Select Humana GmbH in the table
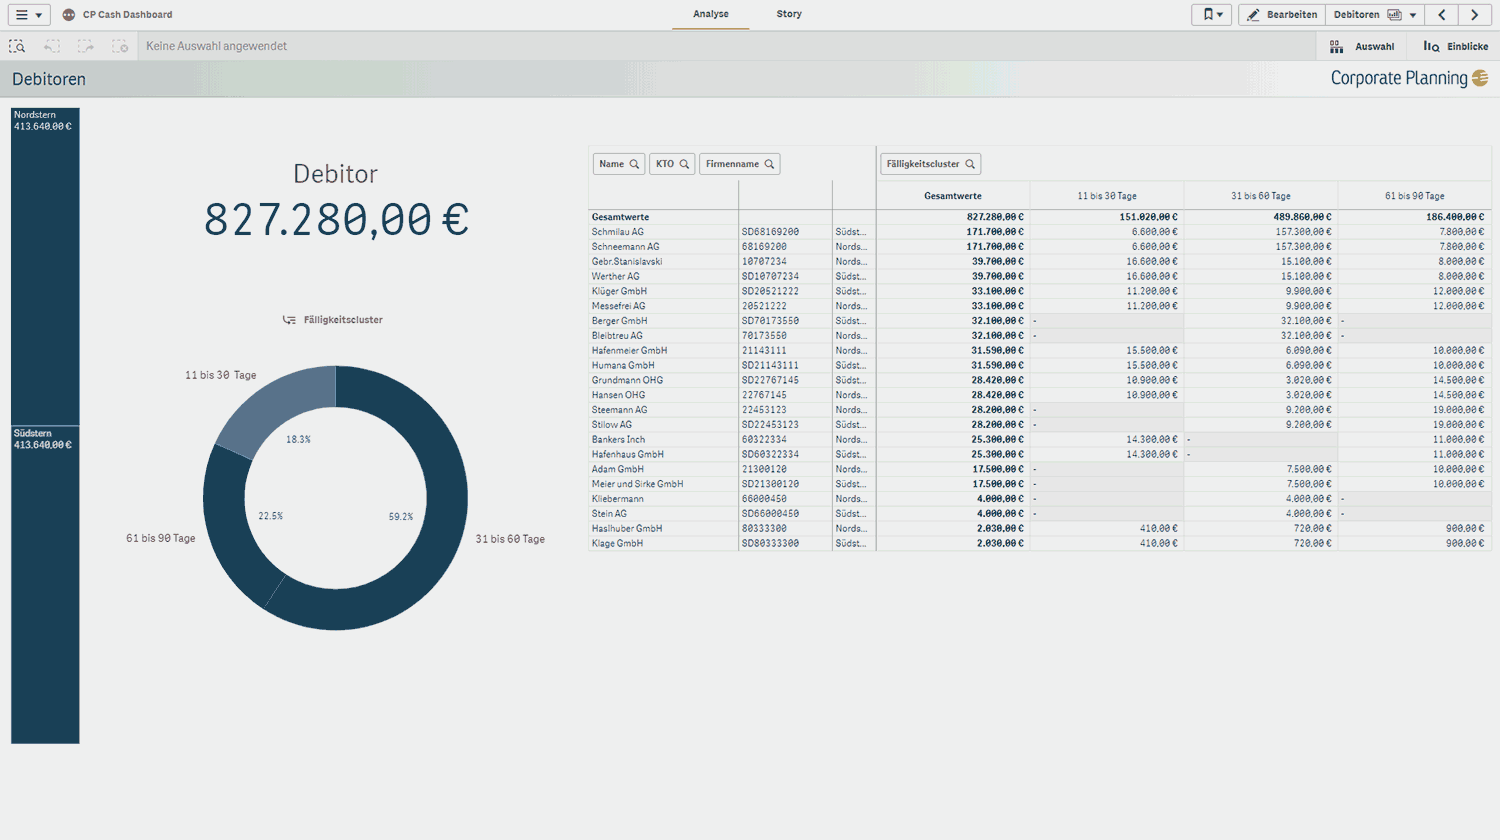1500x840 pixels. point(623,366)
